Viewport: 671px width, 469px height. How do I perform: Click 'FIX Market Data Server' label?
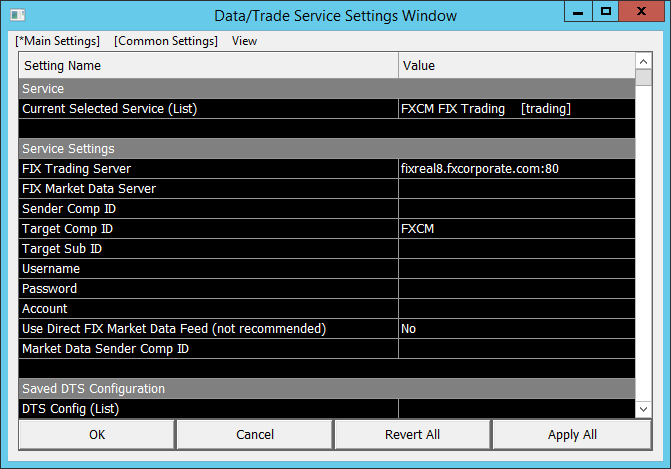coord(89,189)
